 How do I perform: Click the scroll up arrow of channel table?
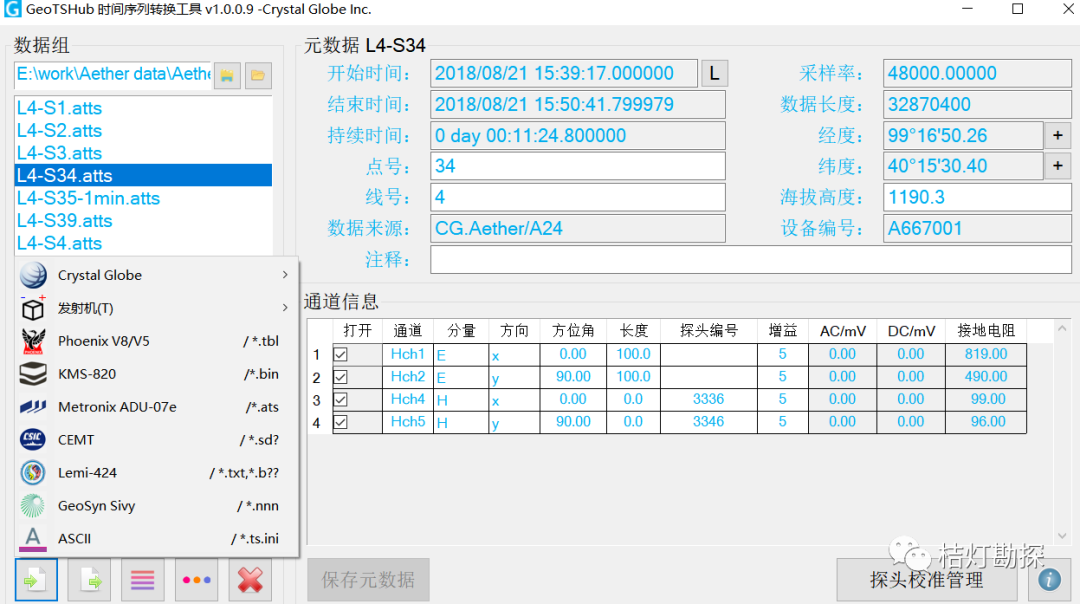coord(1062,329)
